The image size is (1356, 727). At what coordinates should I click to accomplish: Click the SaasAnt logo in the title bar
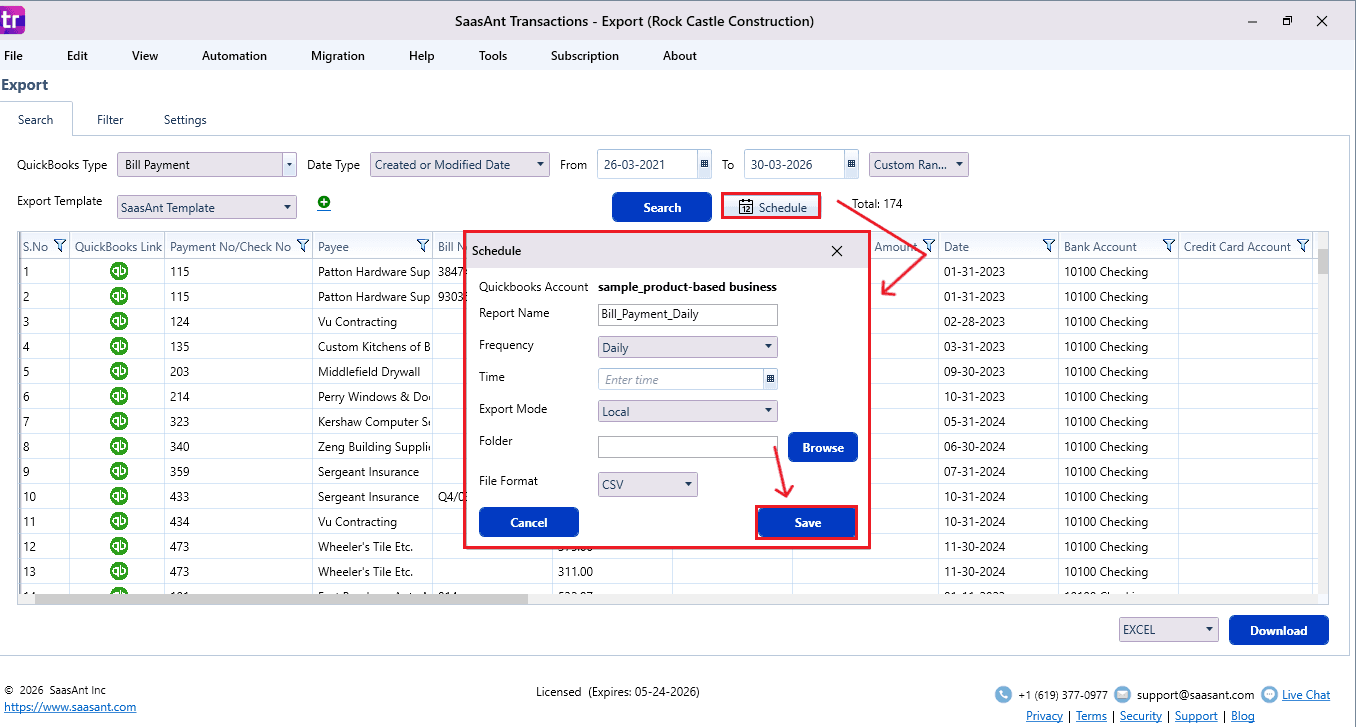pos(11,20)
